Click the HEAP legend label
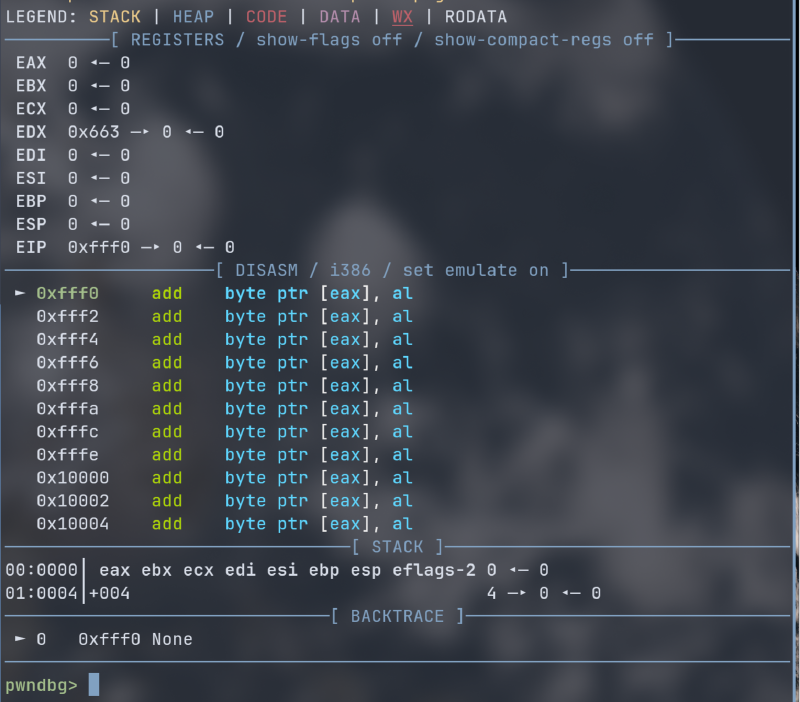The height and width of the screenshot is (702, 800). (x=193, y=17)
